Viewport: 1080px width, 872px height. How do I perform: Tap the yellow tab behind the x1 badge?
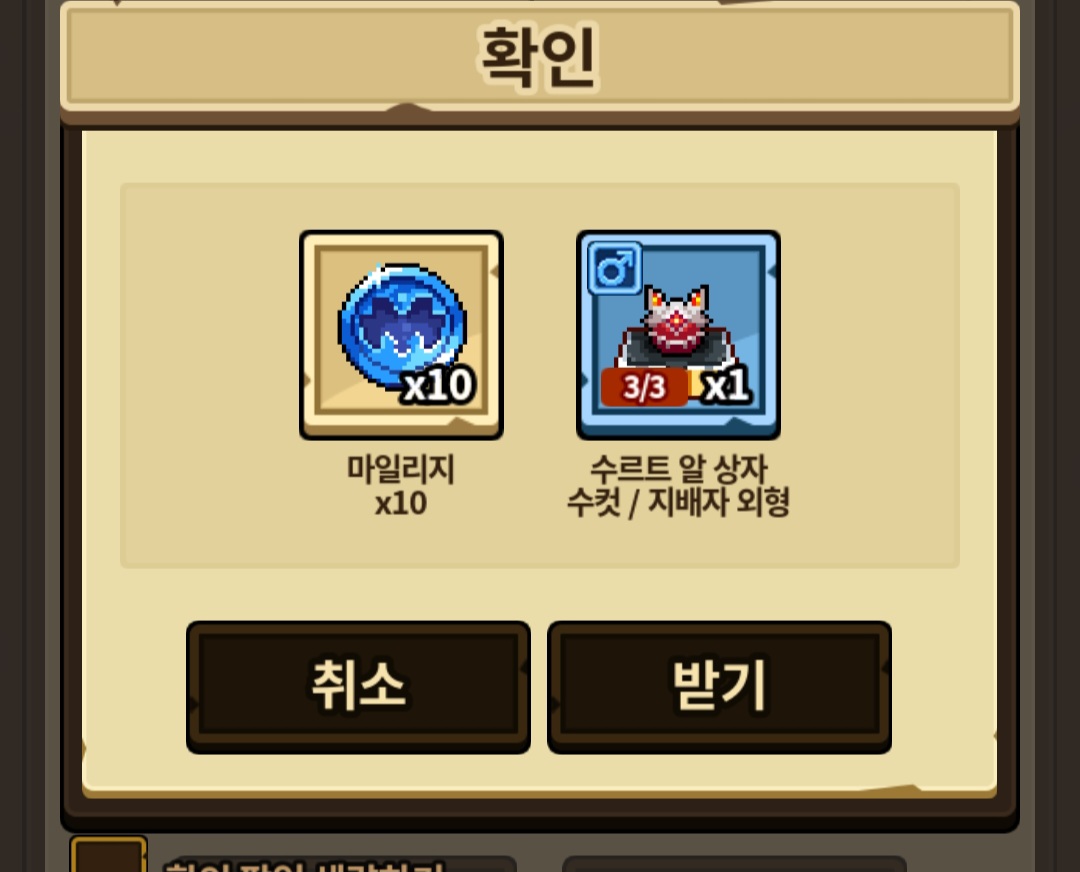696,383
